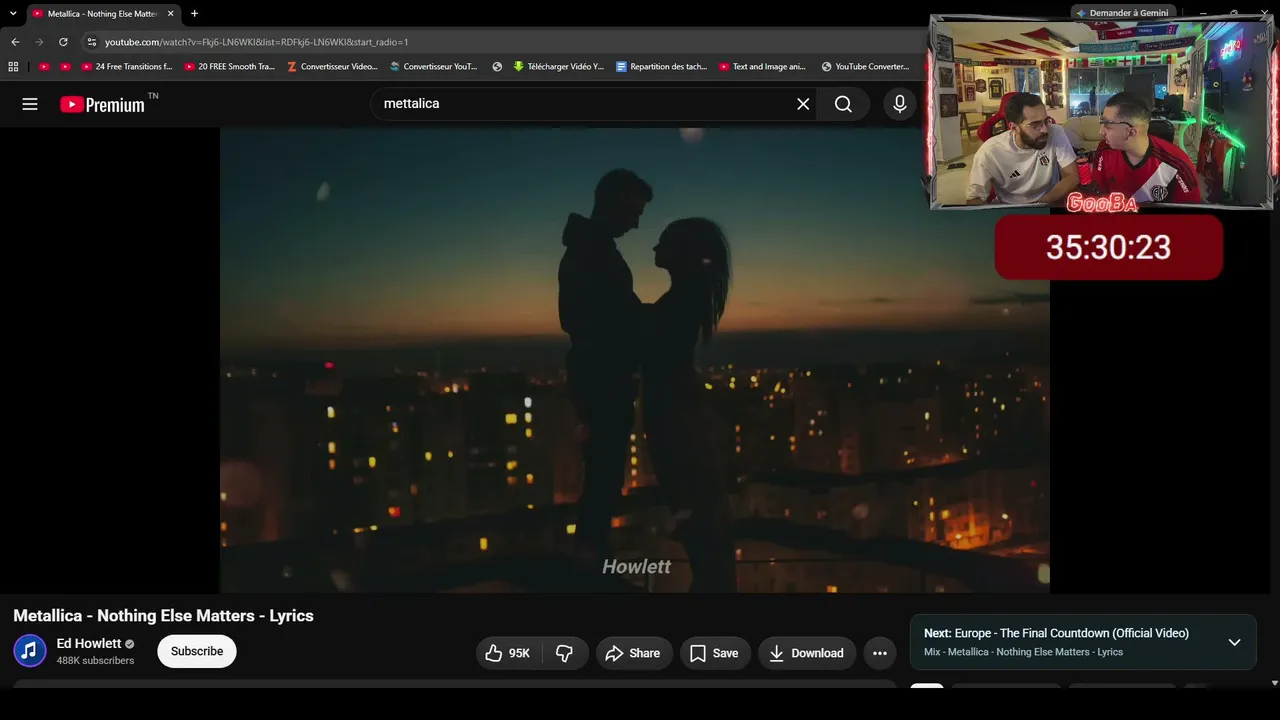Start voice search with microphone

900,104
